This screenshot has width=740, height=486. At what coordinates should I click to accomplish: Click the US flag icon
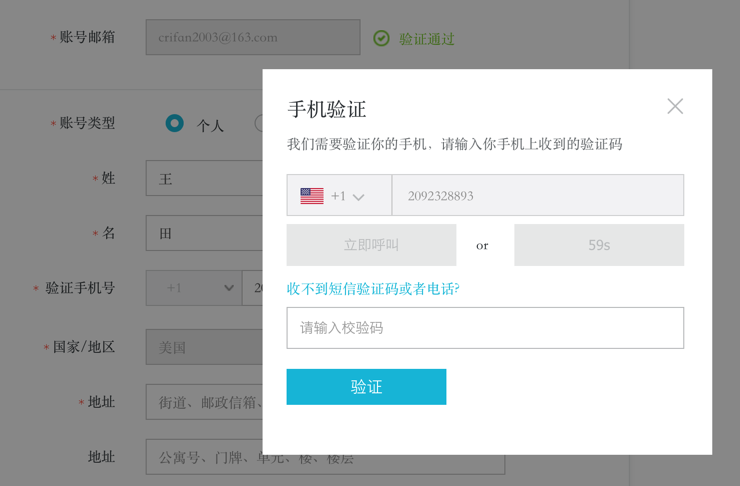pyautogui.click(x=312, y=196)
